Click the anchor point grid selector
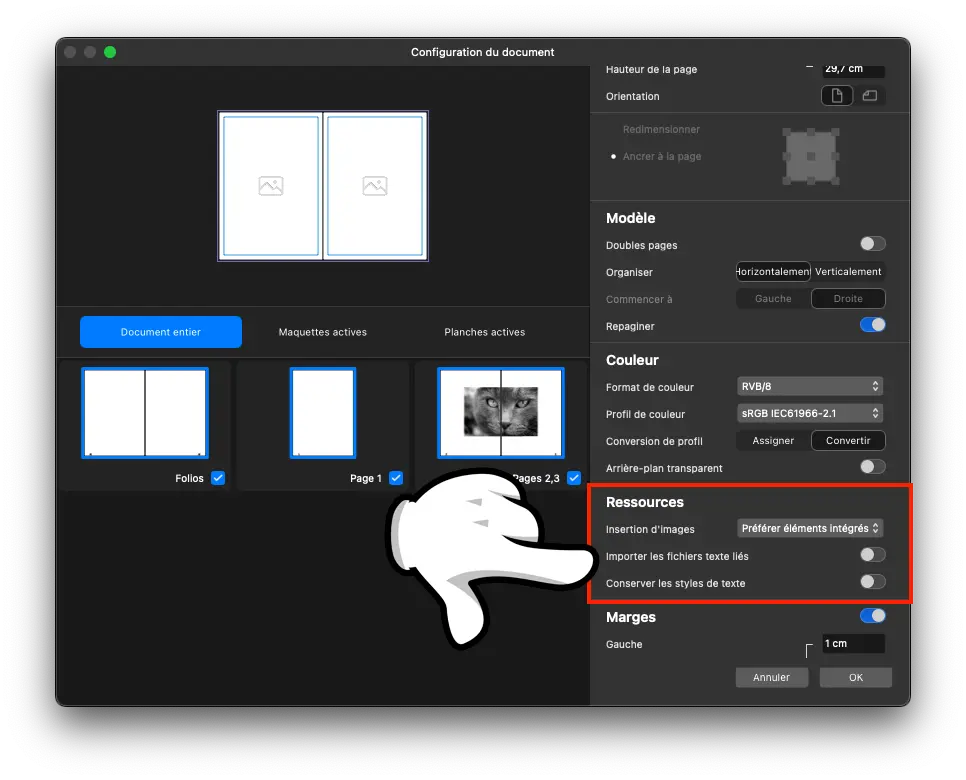The image size is (966, 780). point(811,156)
